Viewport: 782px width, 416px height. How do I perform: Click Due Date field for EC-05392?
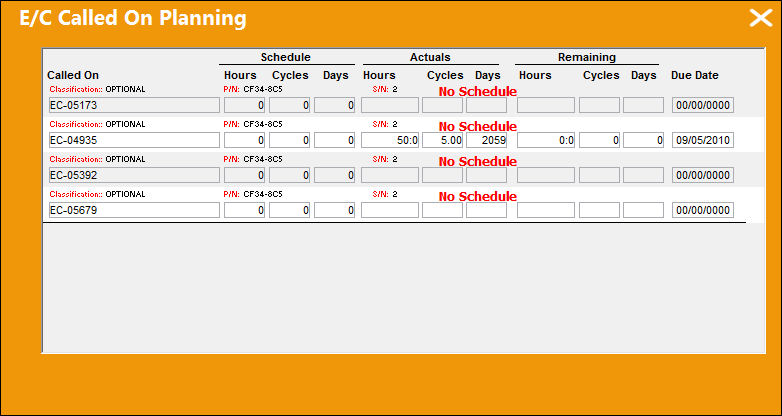703,175
